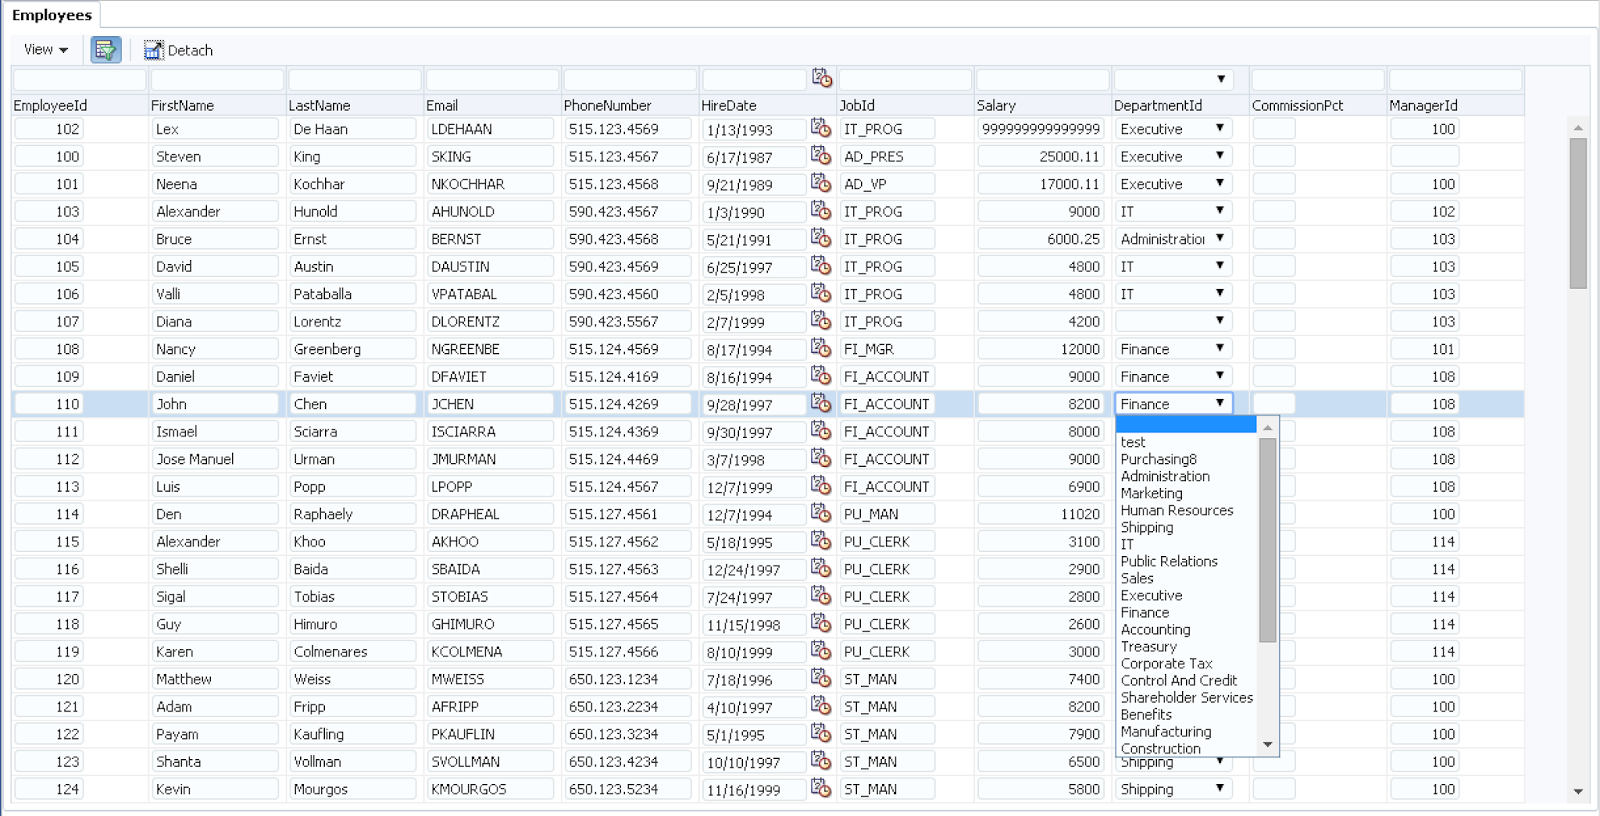The height and width of the screenshot is (816, 1600).
Task: Click the FirstName filter field
Action: click(x=217, y=79)
